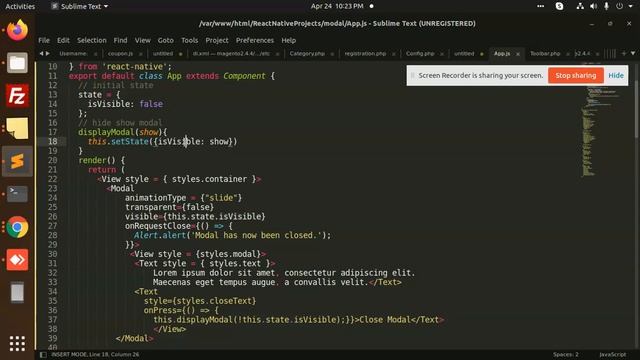
Task: Switch to the registration.php tab
Action: [365, 53]
